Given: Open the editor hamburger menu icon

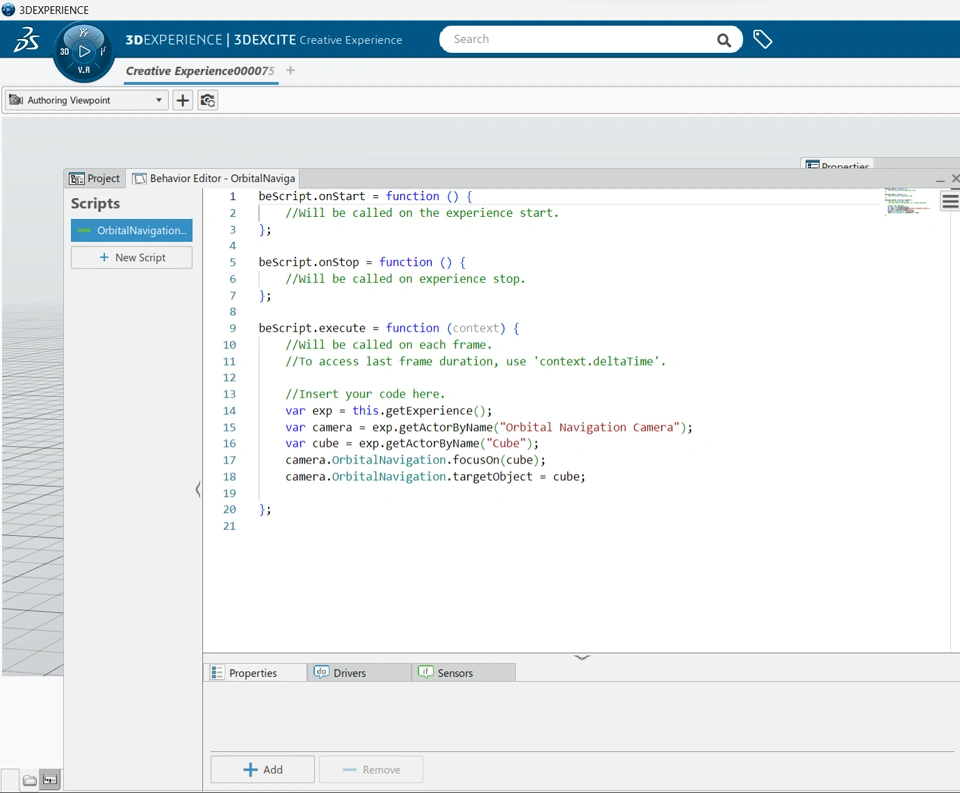Looking at the screenshot, I should click(949, 201).
